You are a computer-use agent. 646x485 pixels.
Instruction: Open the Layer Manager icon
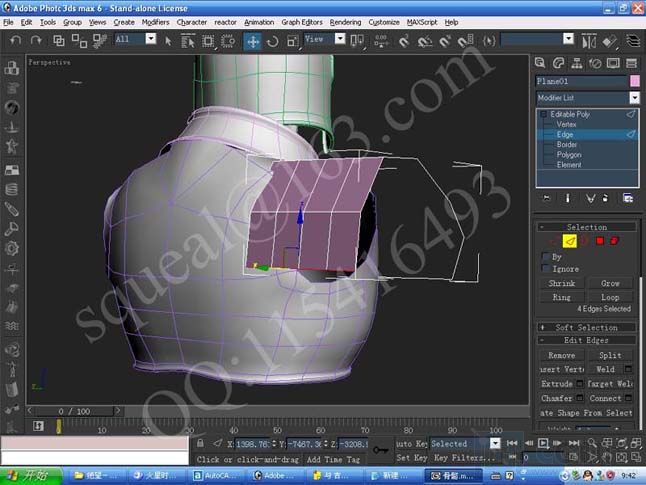click(x=633, y=41)
